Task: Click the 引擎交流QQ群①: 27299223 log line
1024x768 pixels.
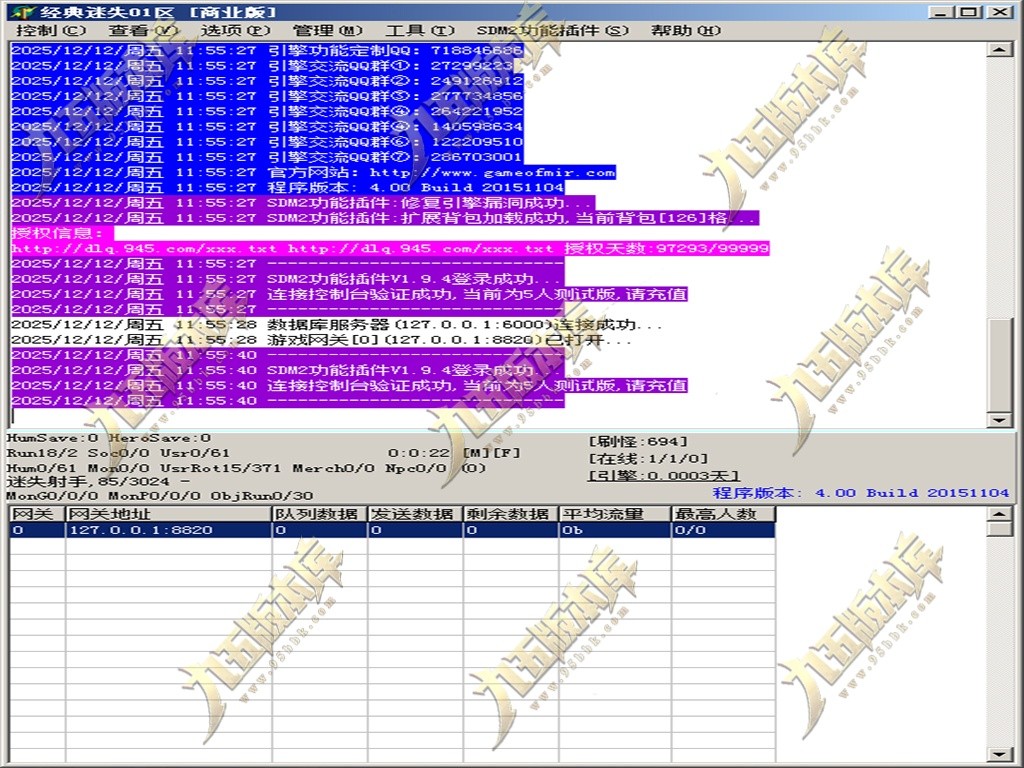Action: click(x=263, y=66)
